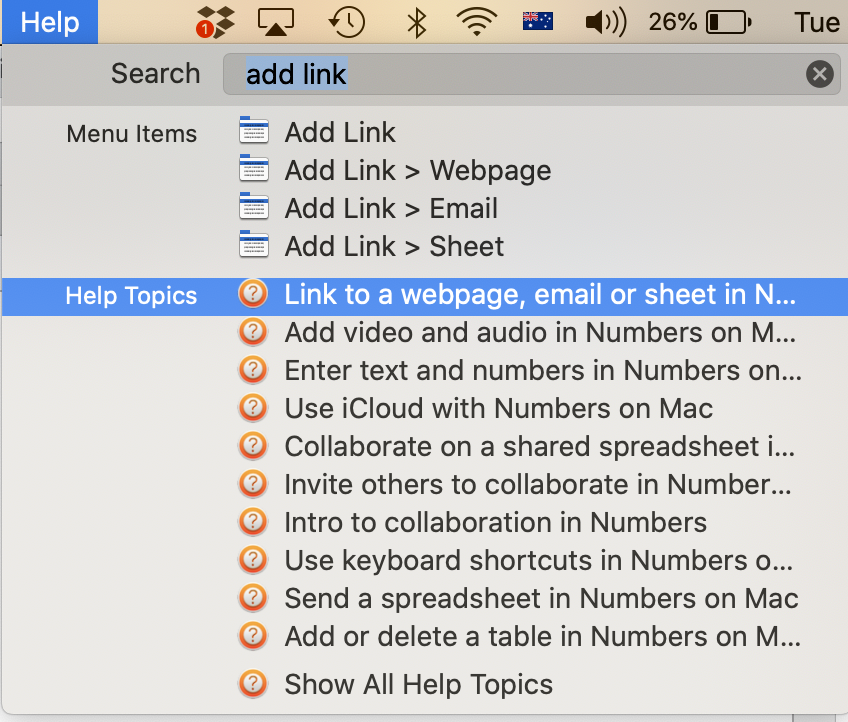
Task: Click the Help menu title
Action: [x=50, y=21]
